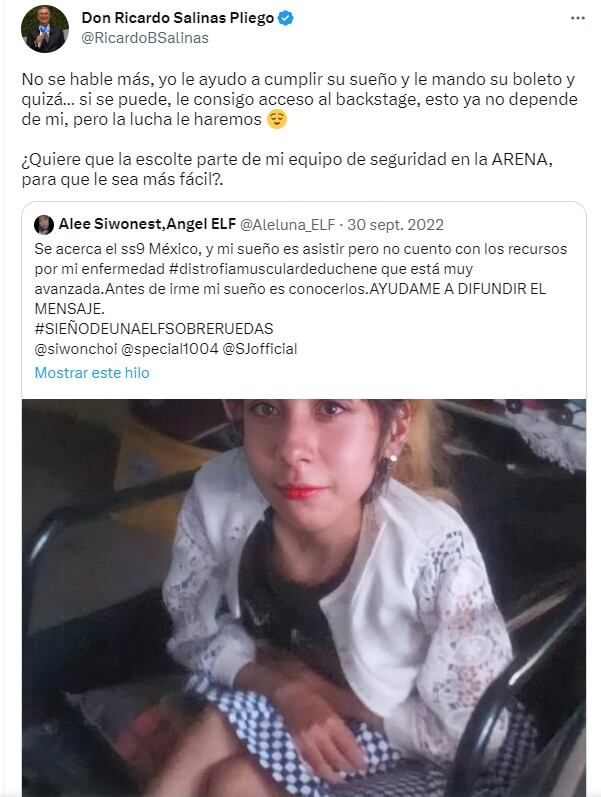Image resolution: width=601 pixels, height=797 pixels.
Task: Click the main tweet text about backstage access
Action: [299, 100]
